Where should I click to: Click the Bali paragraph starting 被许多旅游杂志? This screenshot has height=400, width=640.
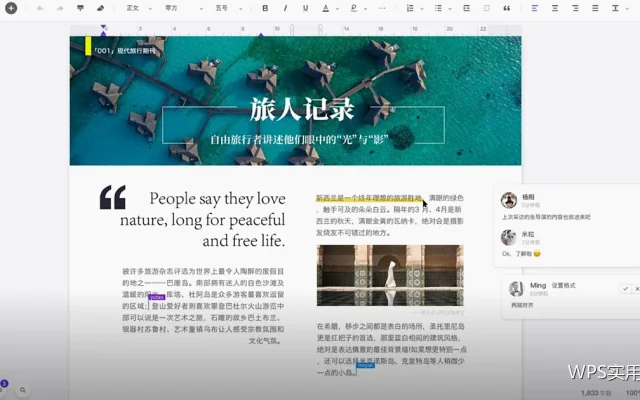(x=203, y=306)
